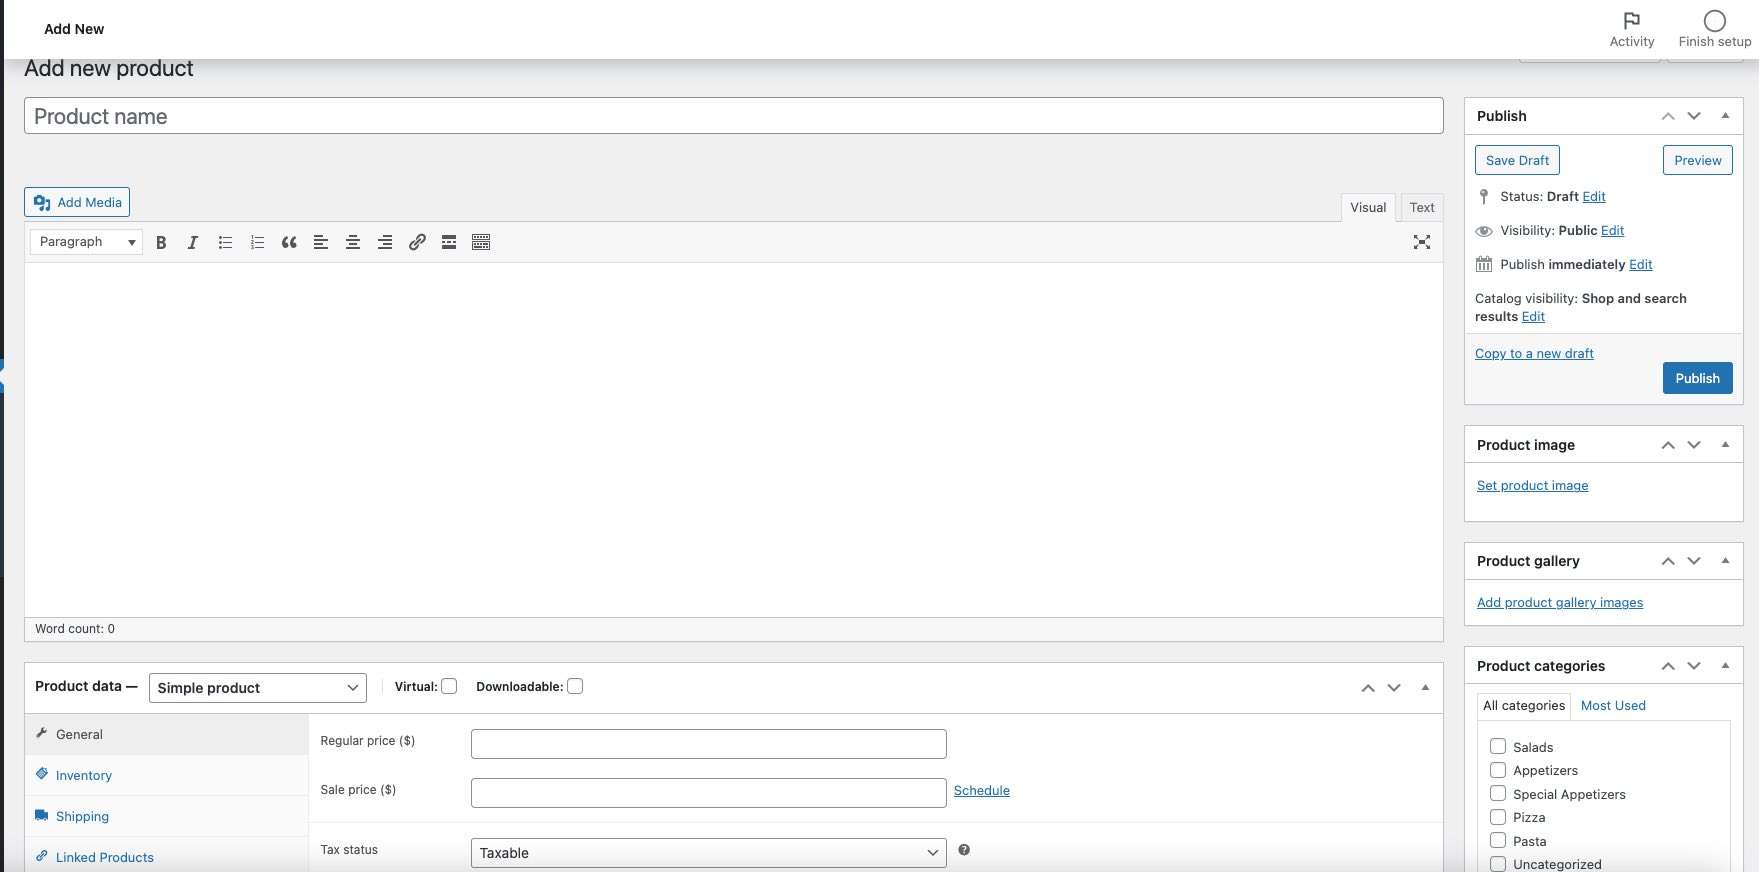This screenshot has width=1759, height=872.
Task: Toggle bold formatting in editor toolbar
Action: click(x=161, y=242)
